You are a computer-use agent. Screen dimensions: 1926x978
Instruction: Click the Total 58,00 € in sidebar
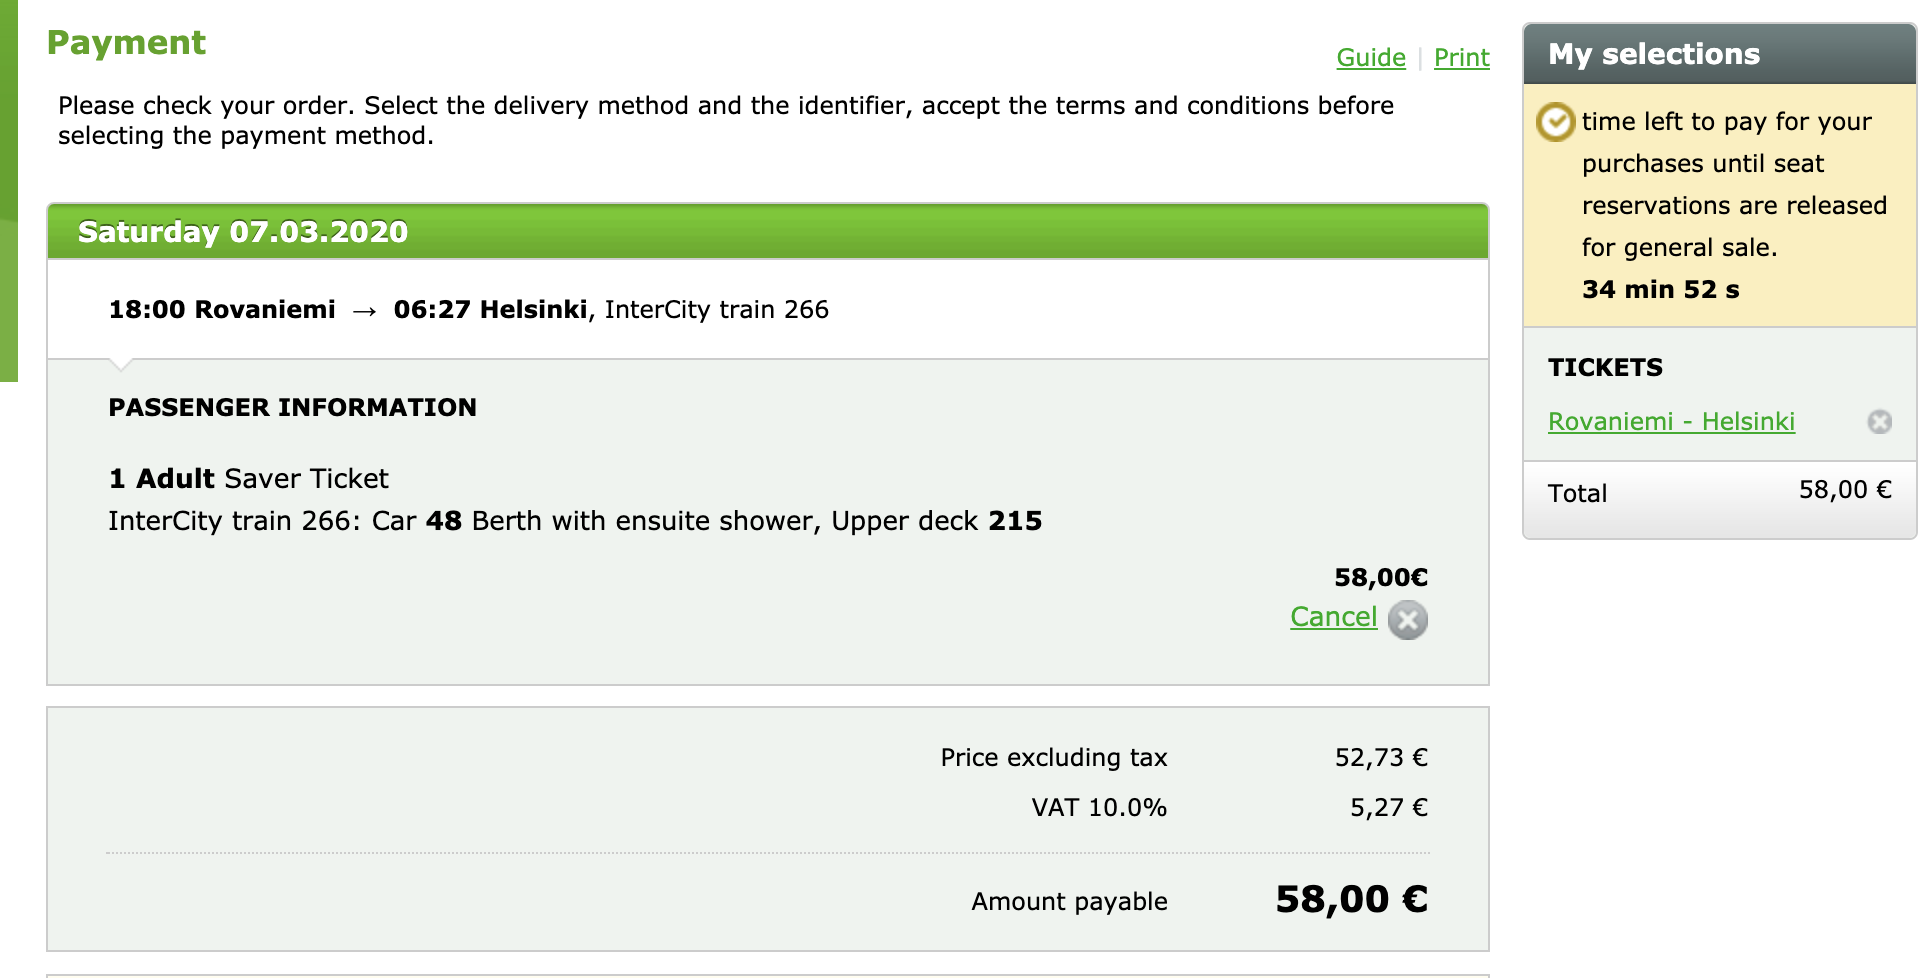coord(1719,492)
